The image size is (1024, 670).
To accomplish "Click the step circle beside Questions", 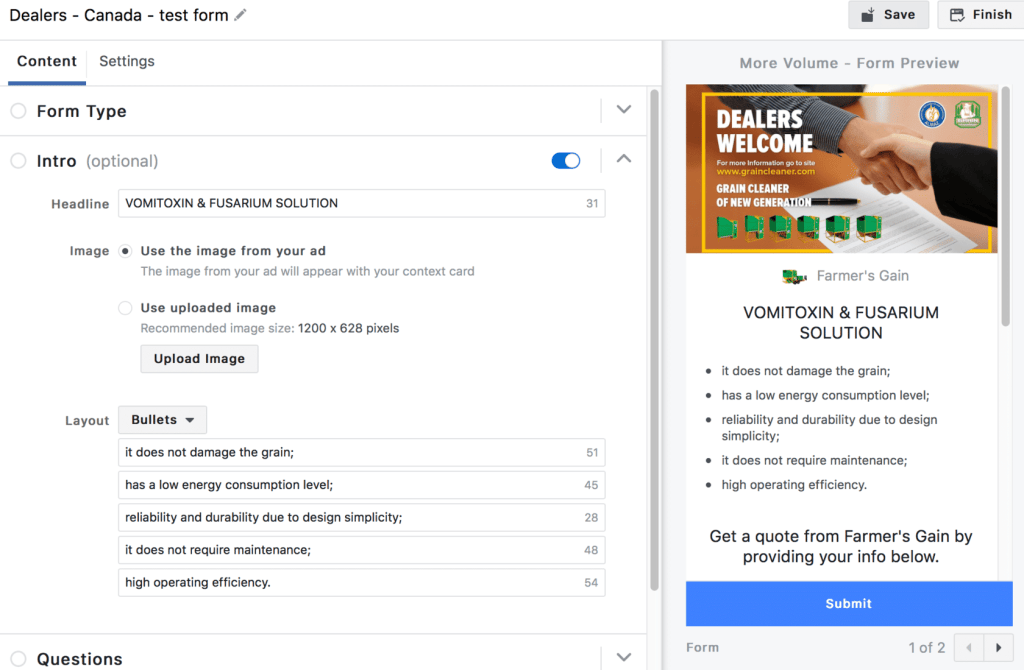I will [x=18, y=659].
